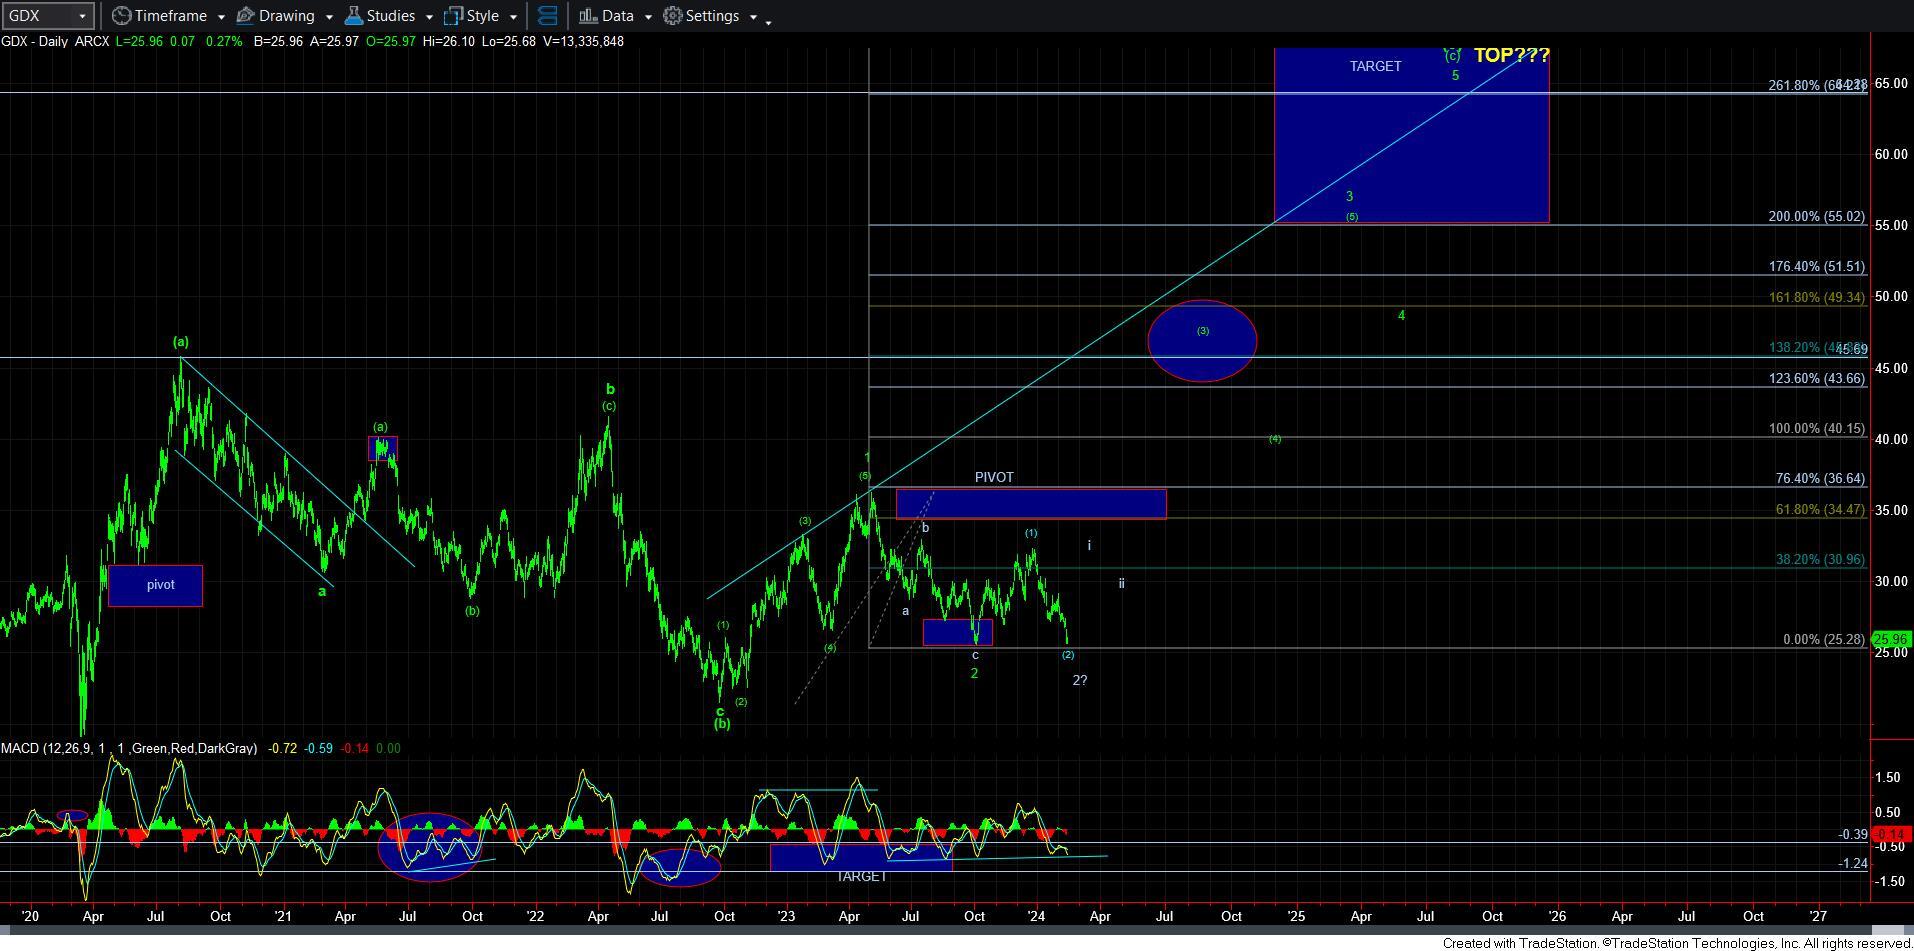The image size is (1914, 951).
Task: Click the Drawing pencil icon
Action: point(245,16)
